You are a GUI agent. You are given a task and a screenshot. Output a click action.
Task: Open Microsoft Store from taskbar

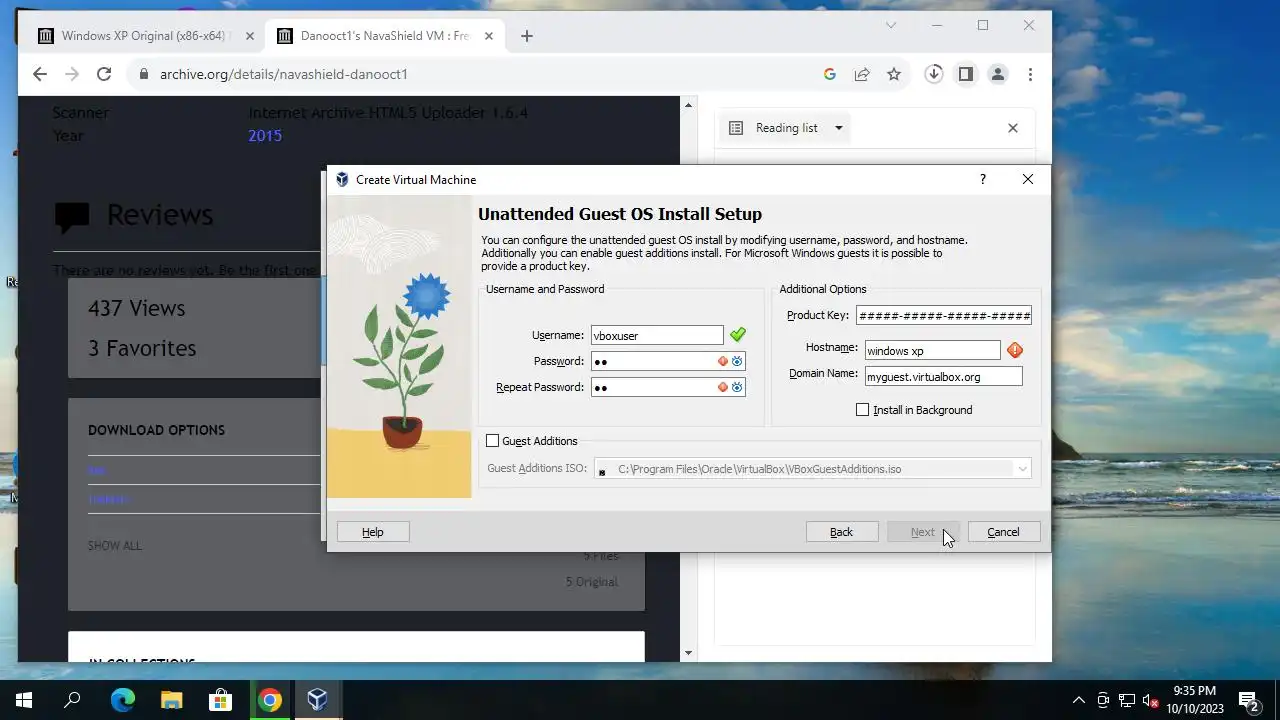coord(220,700)
